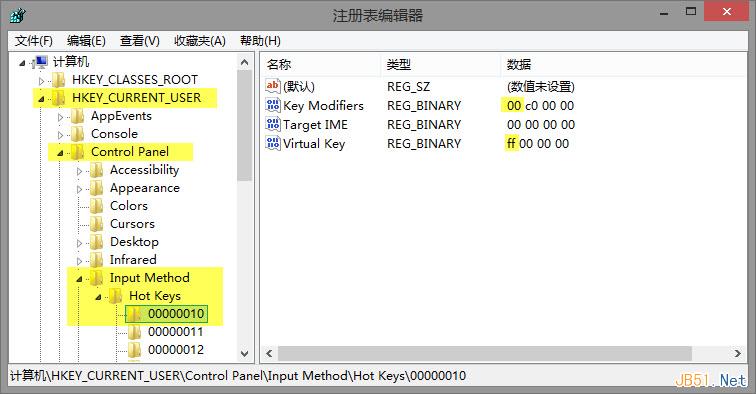756x394 pixels.
Task: Select the 00000012 tree key
Action: pyautogui.click(x=176, y=350)
